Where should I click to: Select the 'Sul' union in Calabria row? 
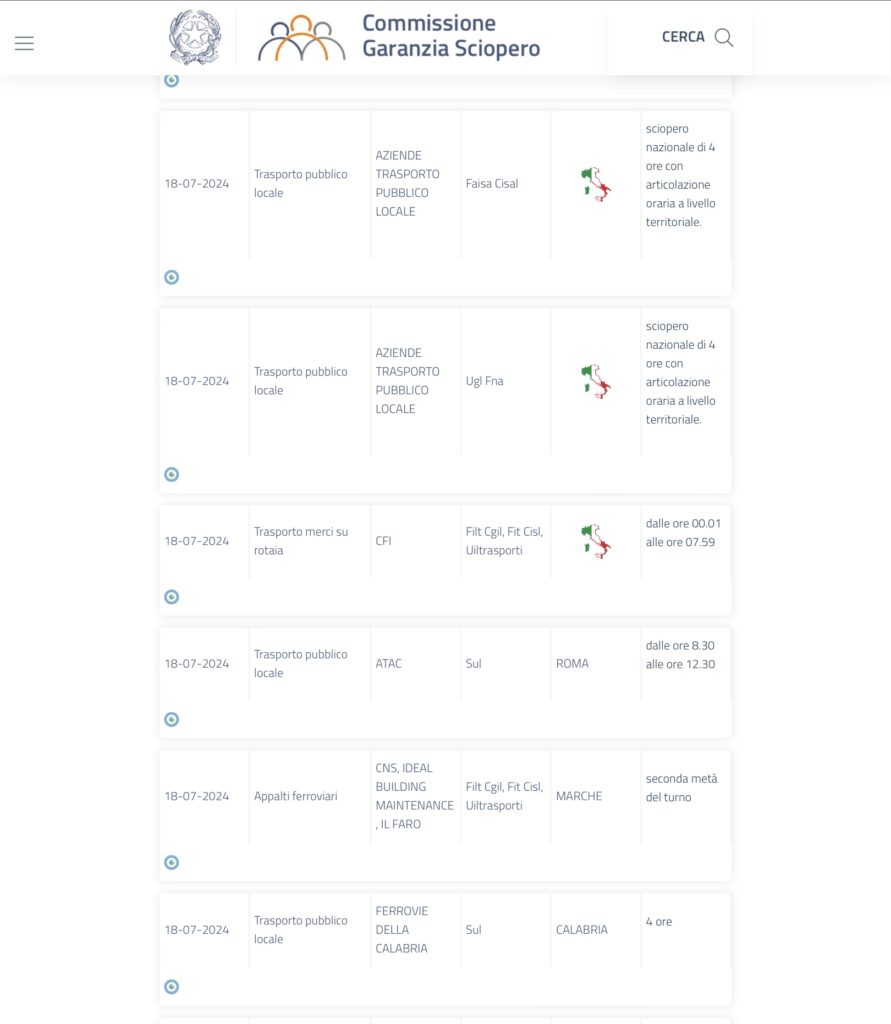474,929
